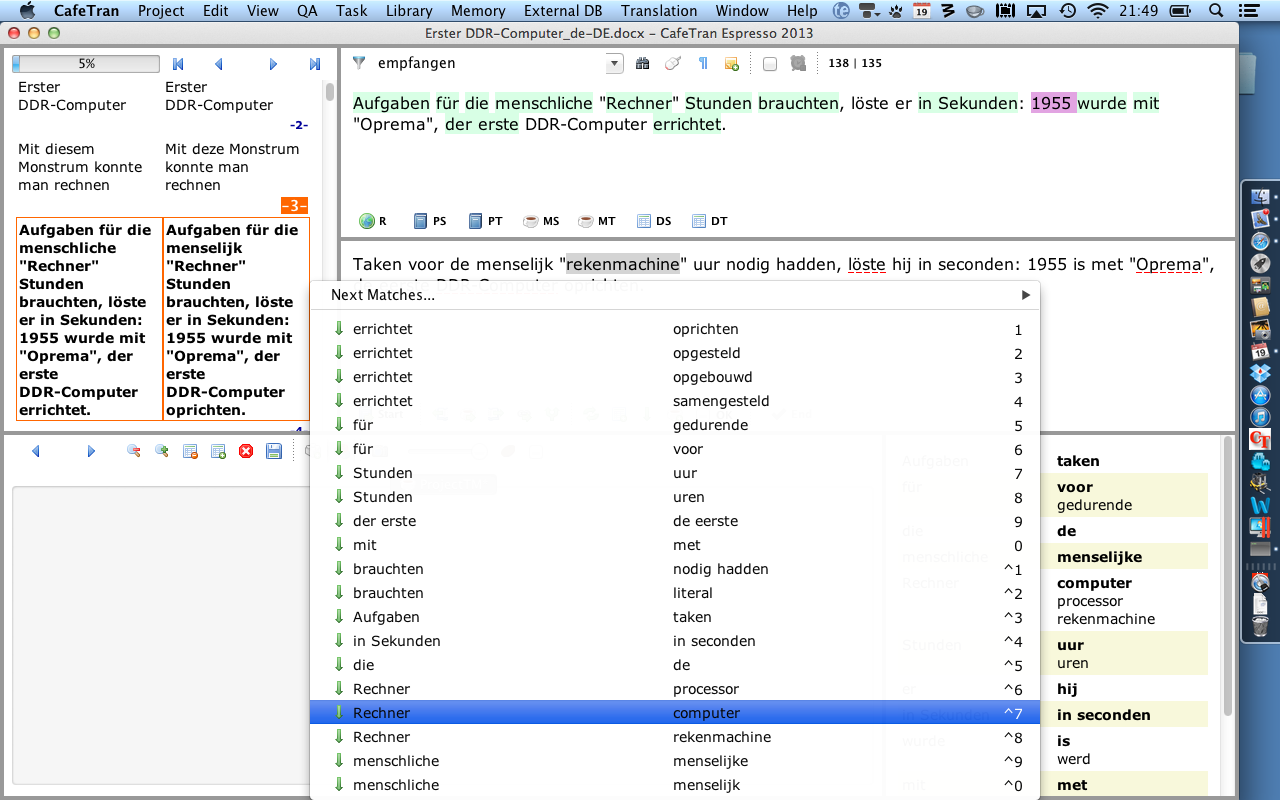Click the red delete X icon
The width and height of the screenshot is (1280, 800).
[x=246, y=452]
